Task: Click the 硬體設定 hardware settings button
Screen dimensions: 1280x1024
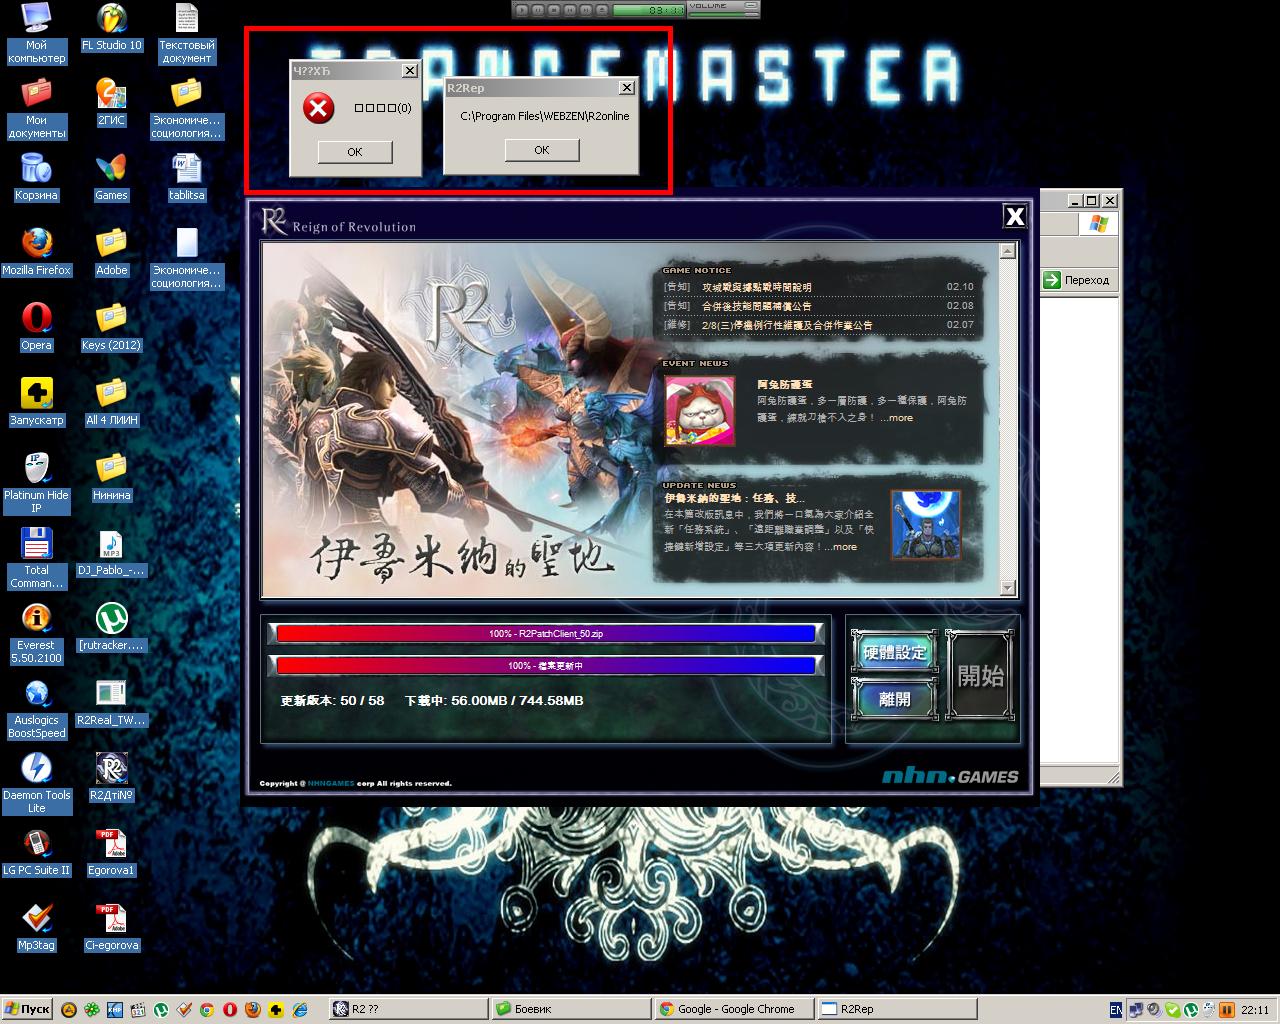Action: (x=895, y=652)
